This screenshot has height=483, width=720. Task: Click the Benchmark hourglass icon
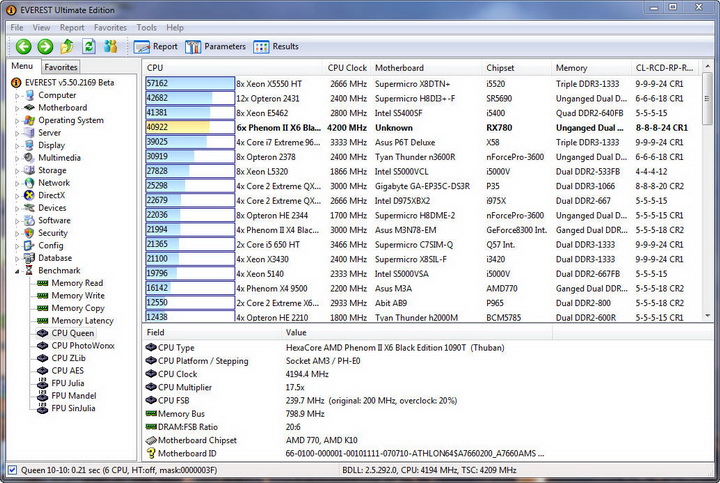click(x=29, y=270)
